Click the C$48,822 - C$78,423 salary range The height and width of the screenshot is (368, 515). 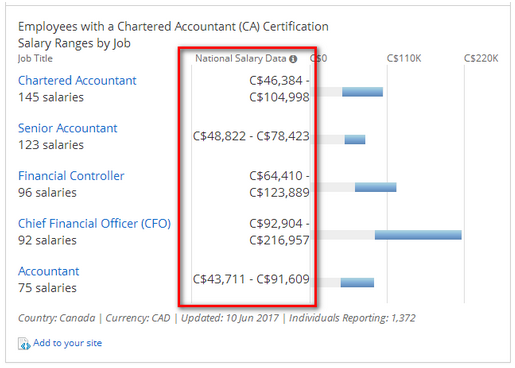click(x=251, y=136)
